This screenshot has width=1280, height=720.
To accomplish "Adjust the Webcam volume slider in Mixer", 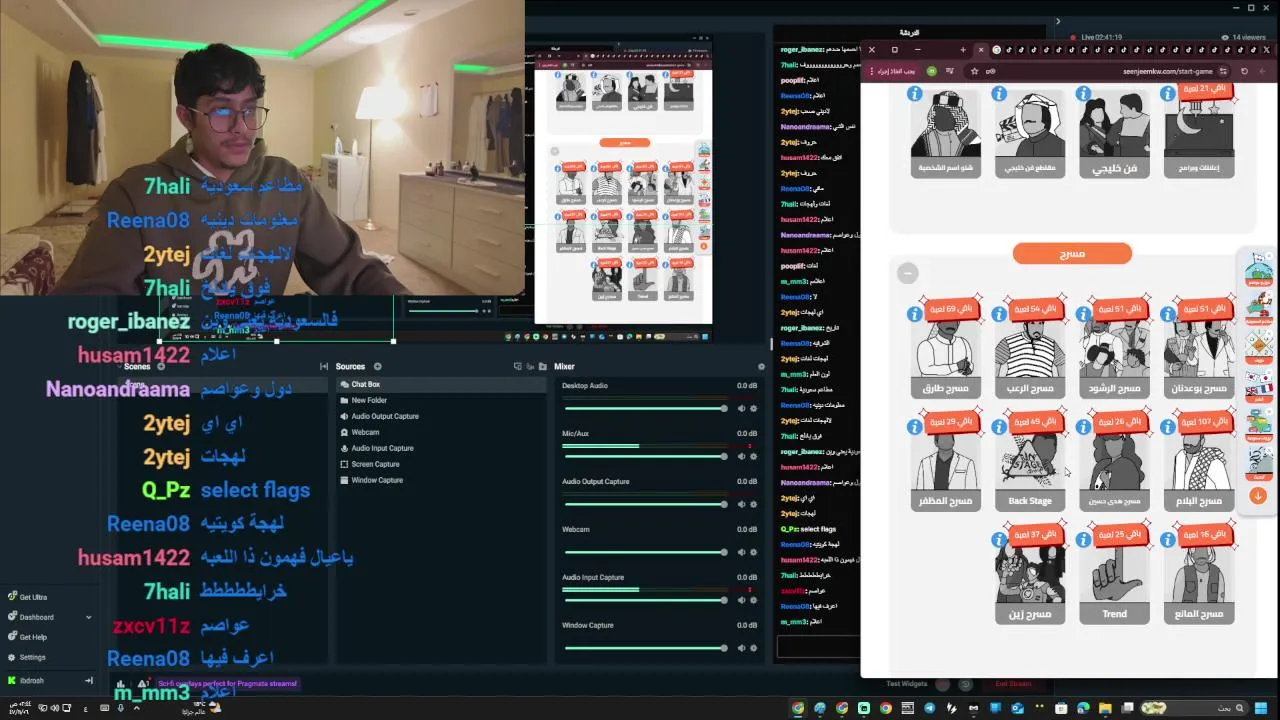I will [645, 552].
